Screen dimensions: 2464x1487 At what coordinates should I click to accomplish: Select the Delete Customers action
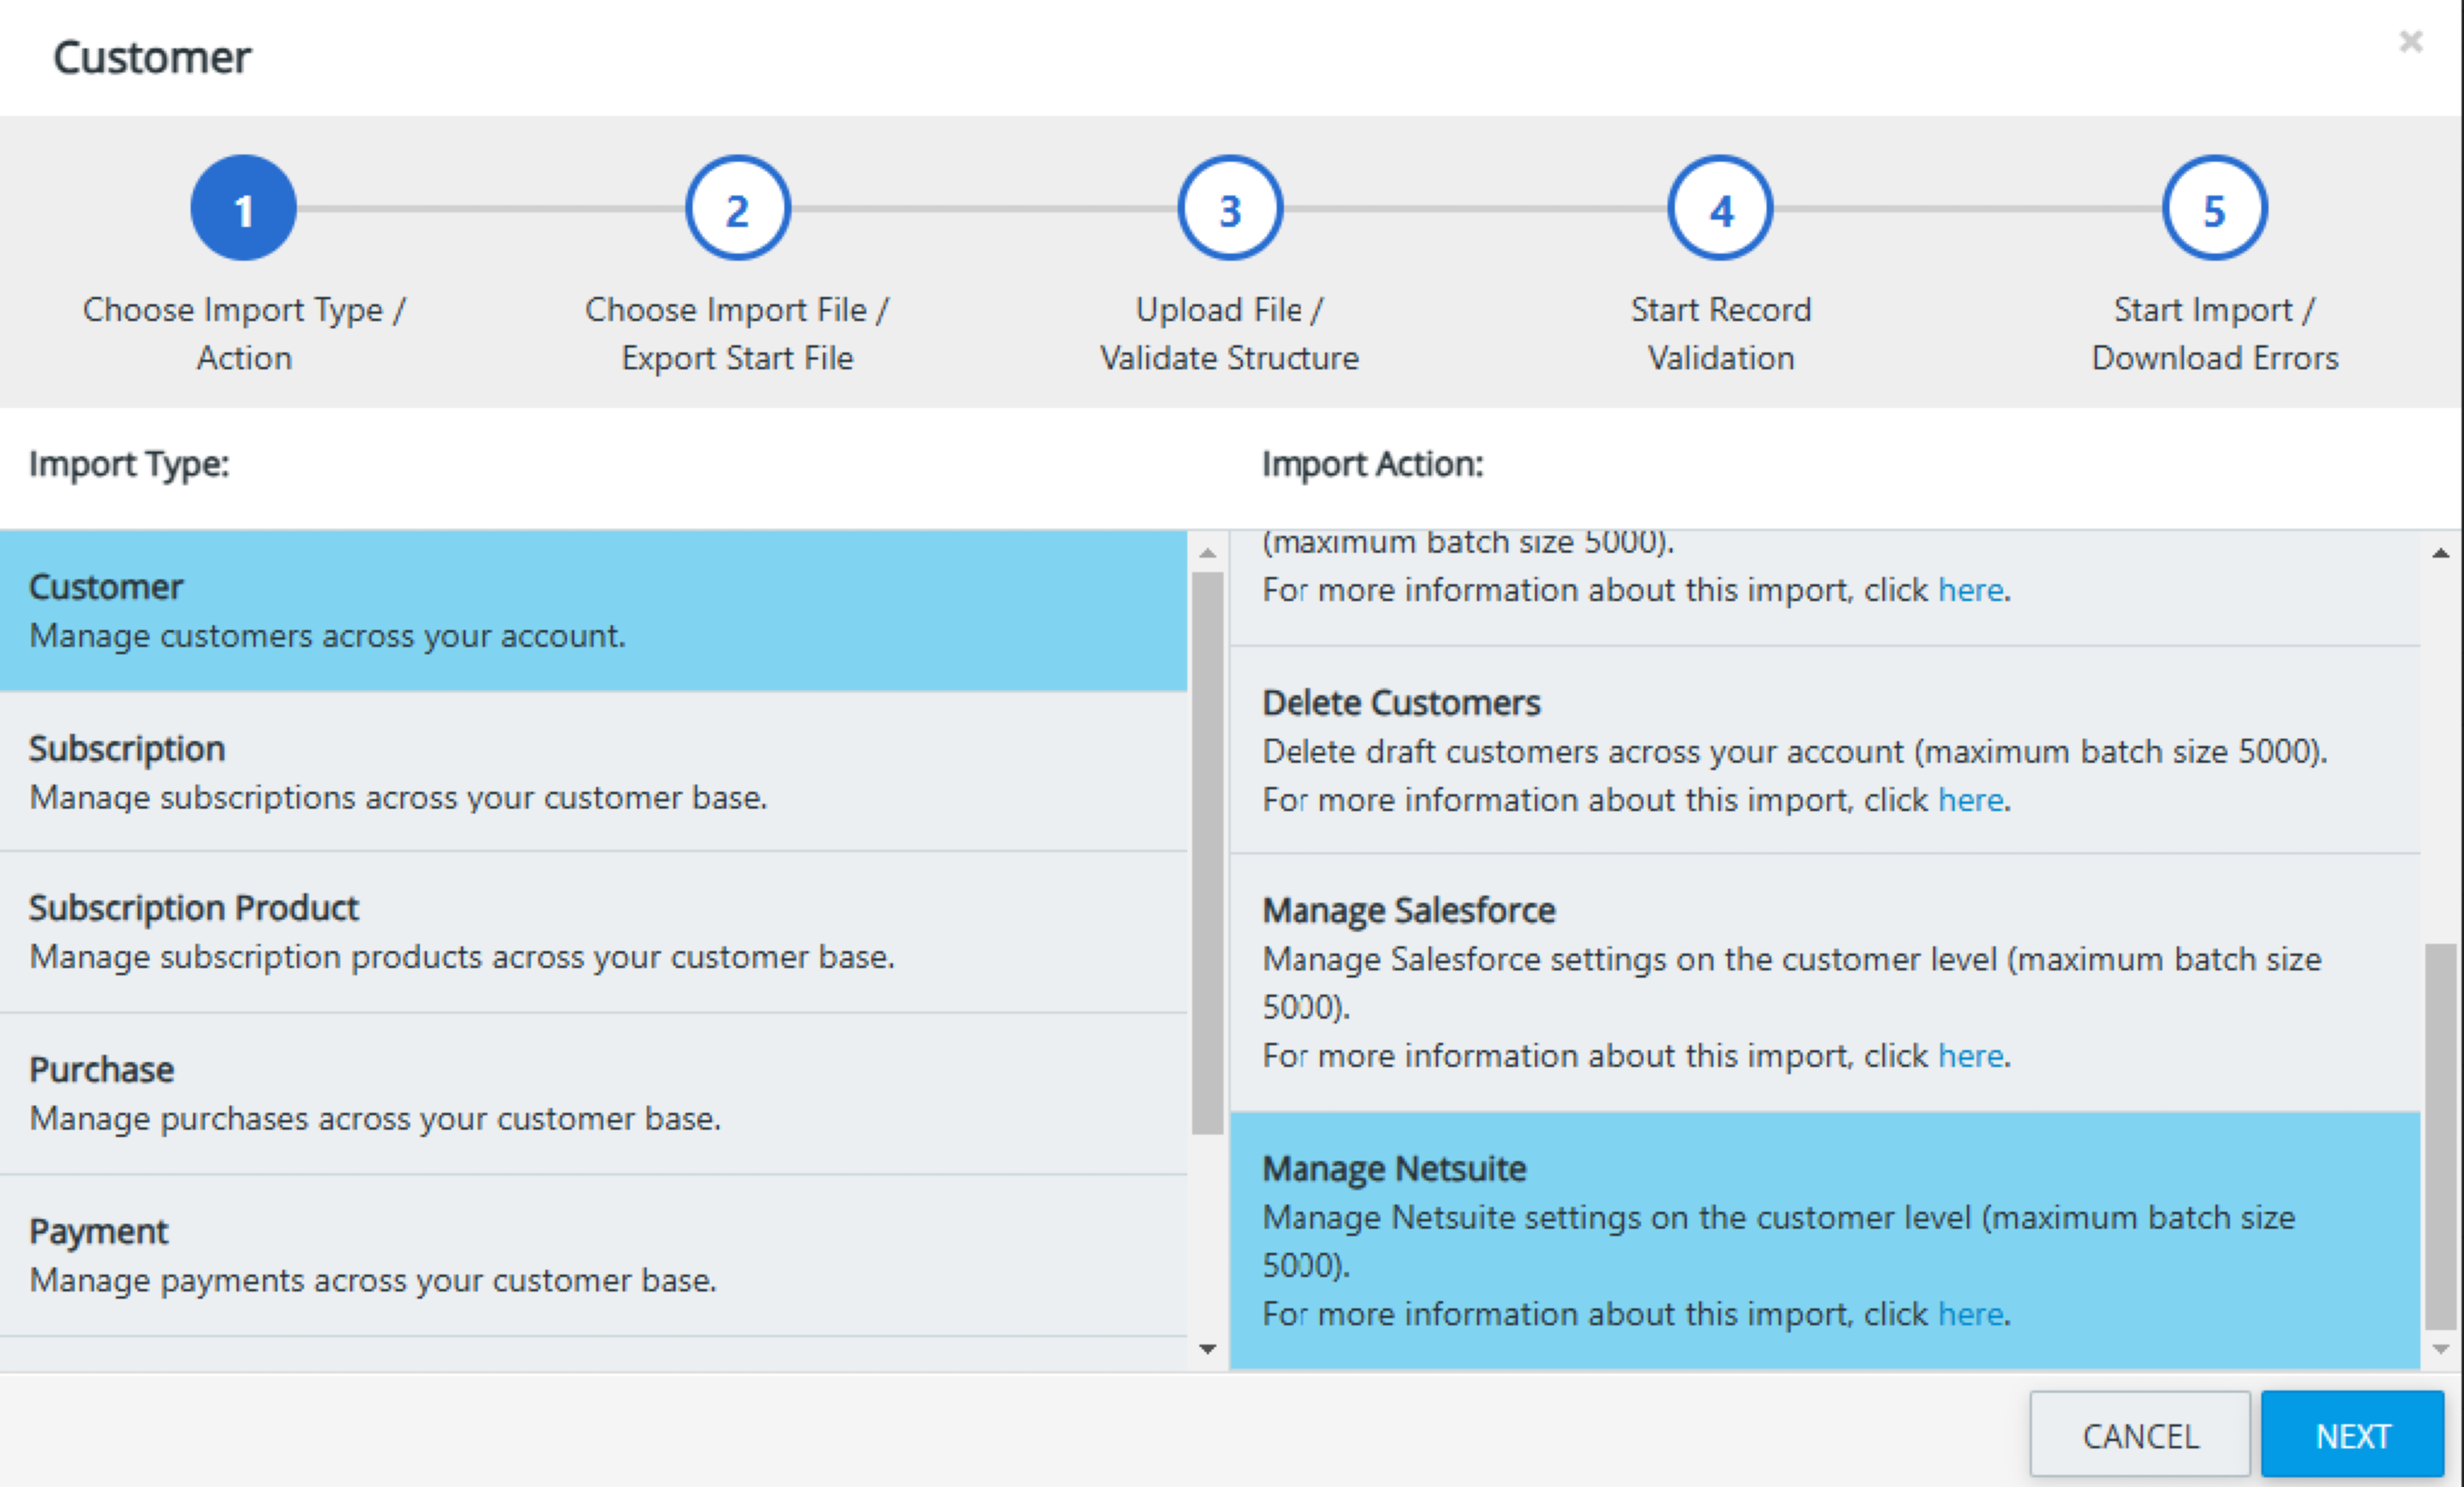1824,750
